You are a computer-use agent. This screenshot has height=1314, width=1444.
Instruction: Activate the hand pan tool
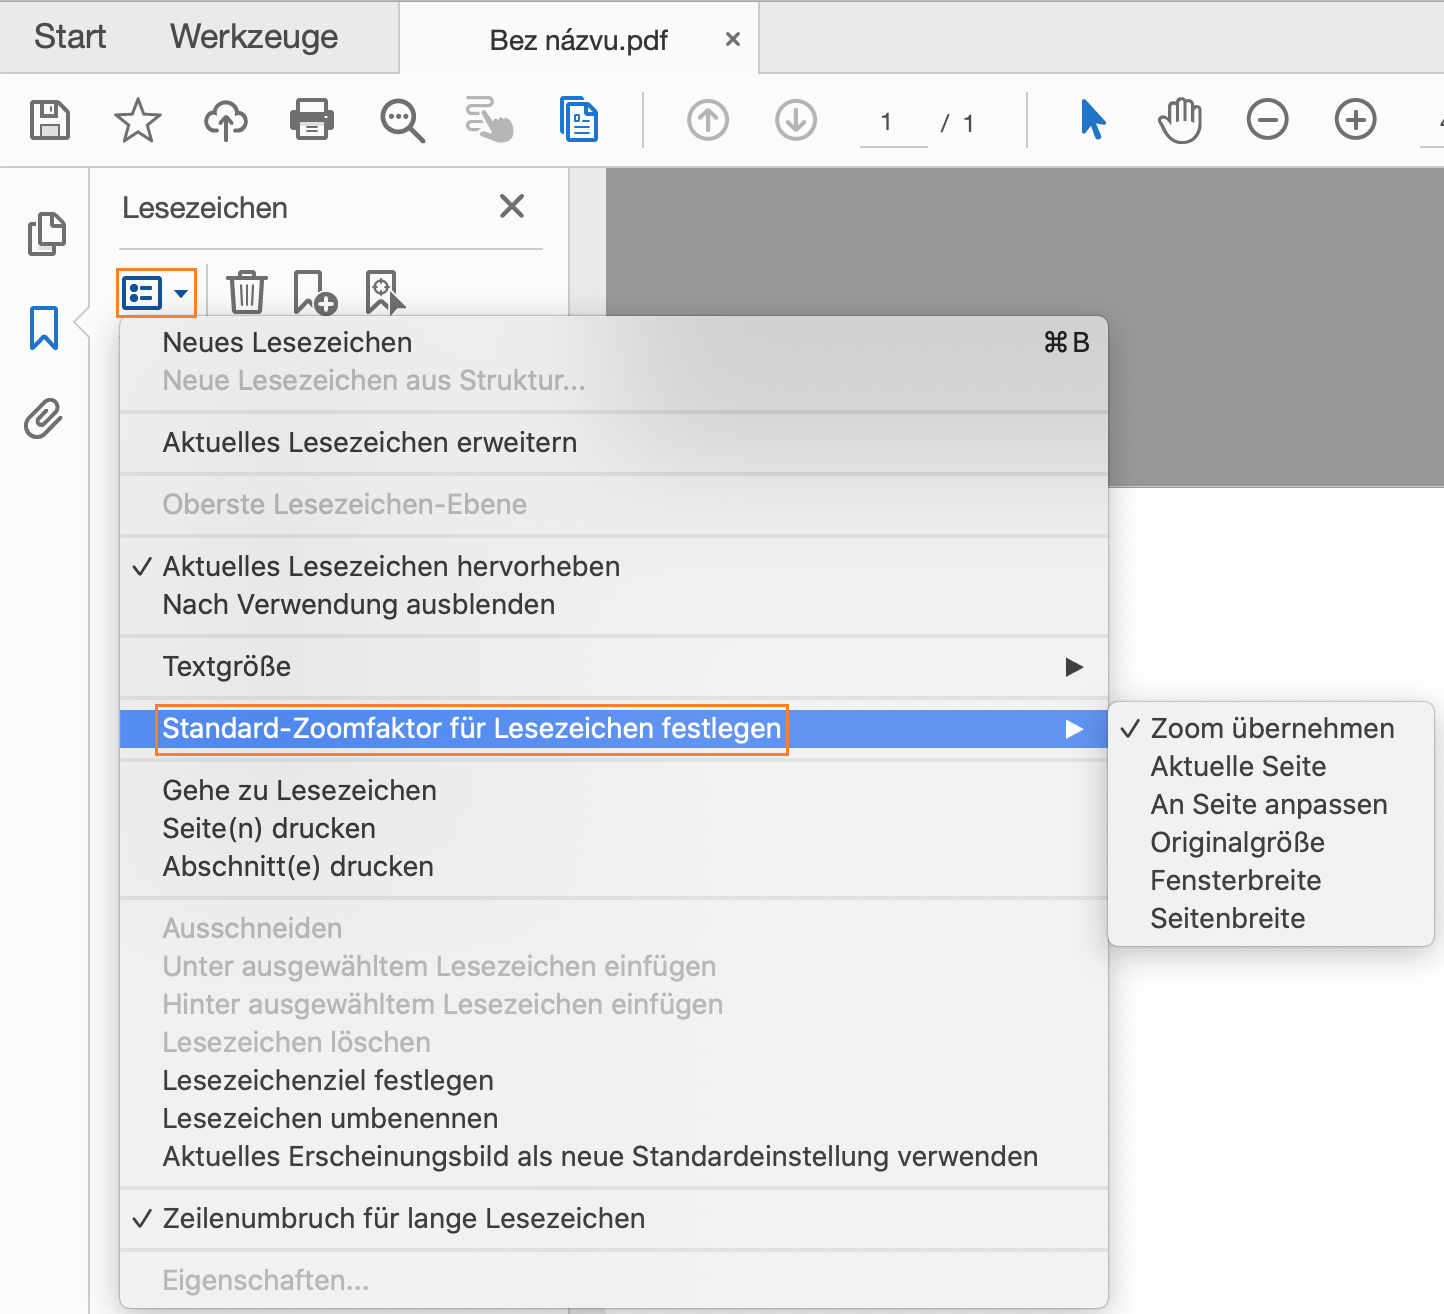1180,120
